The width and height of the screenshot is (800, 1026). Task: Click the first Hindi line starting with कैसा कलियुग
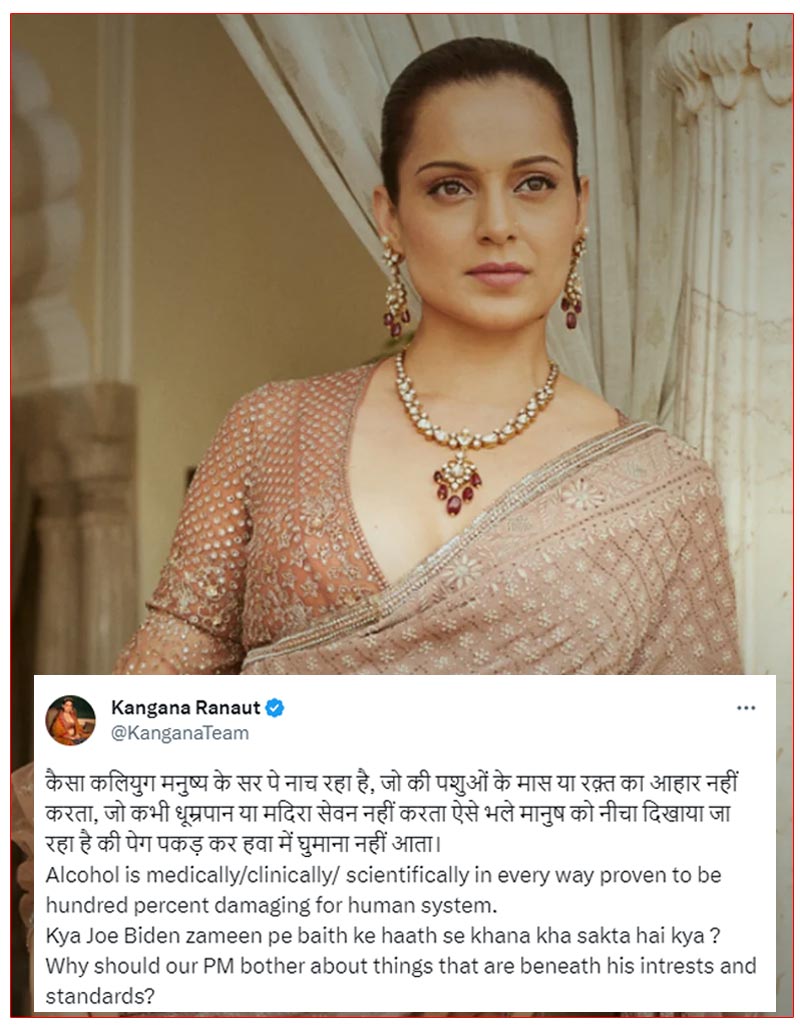392,783
